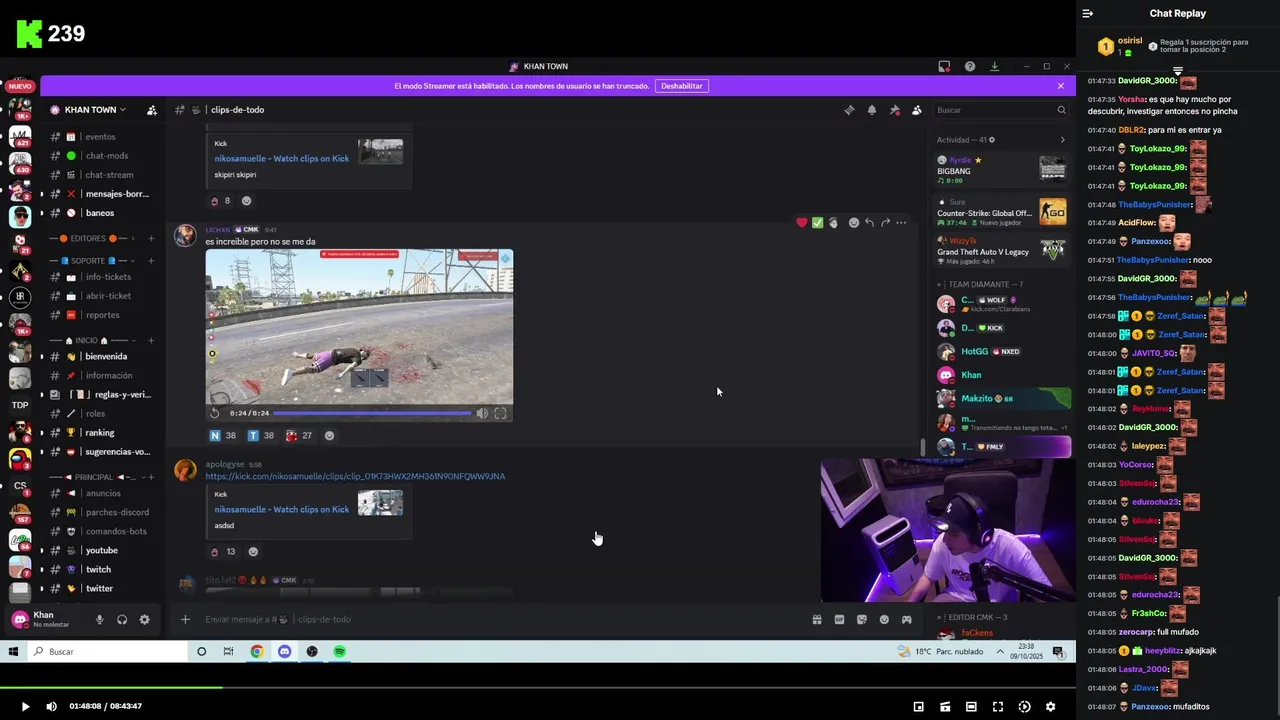Play the Kick stream replay

pos(25,707)
